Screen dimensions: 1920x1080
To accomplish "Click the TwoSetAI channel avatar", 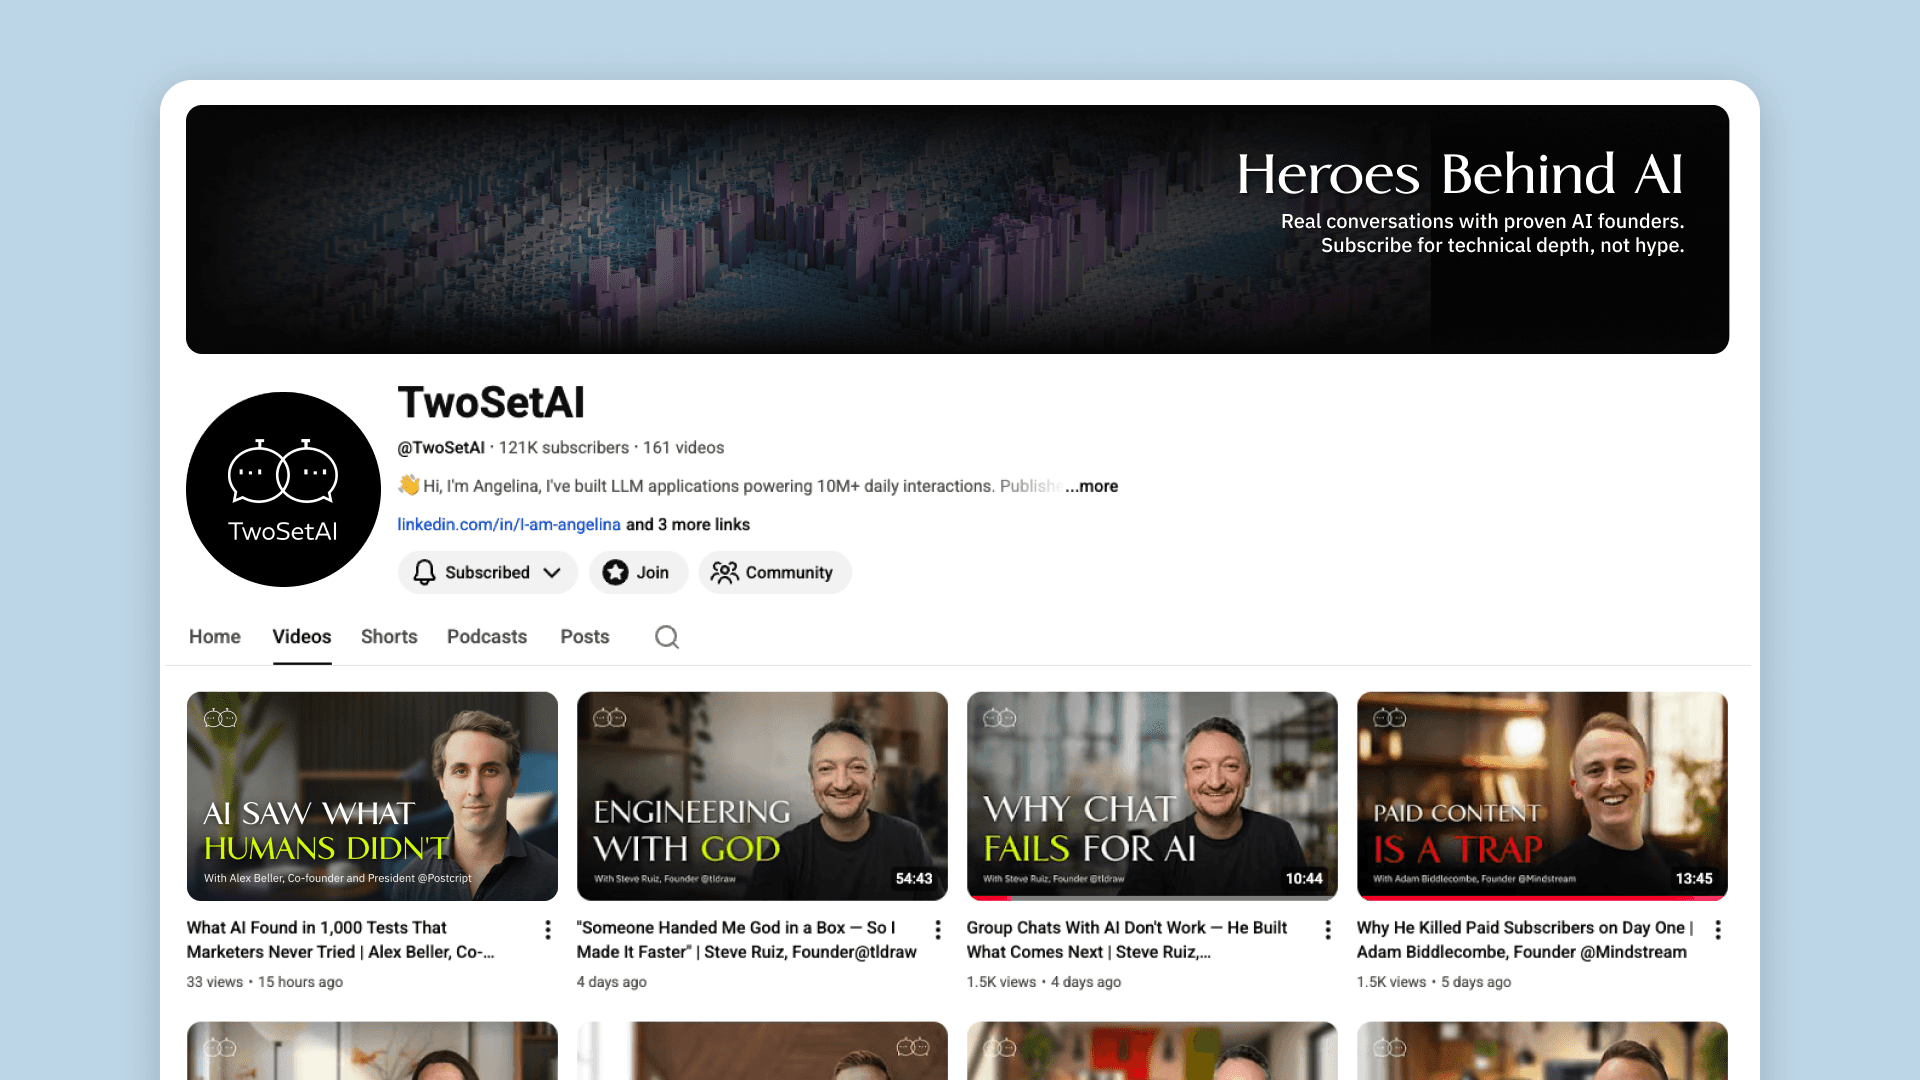I will coord(283,489).
